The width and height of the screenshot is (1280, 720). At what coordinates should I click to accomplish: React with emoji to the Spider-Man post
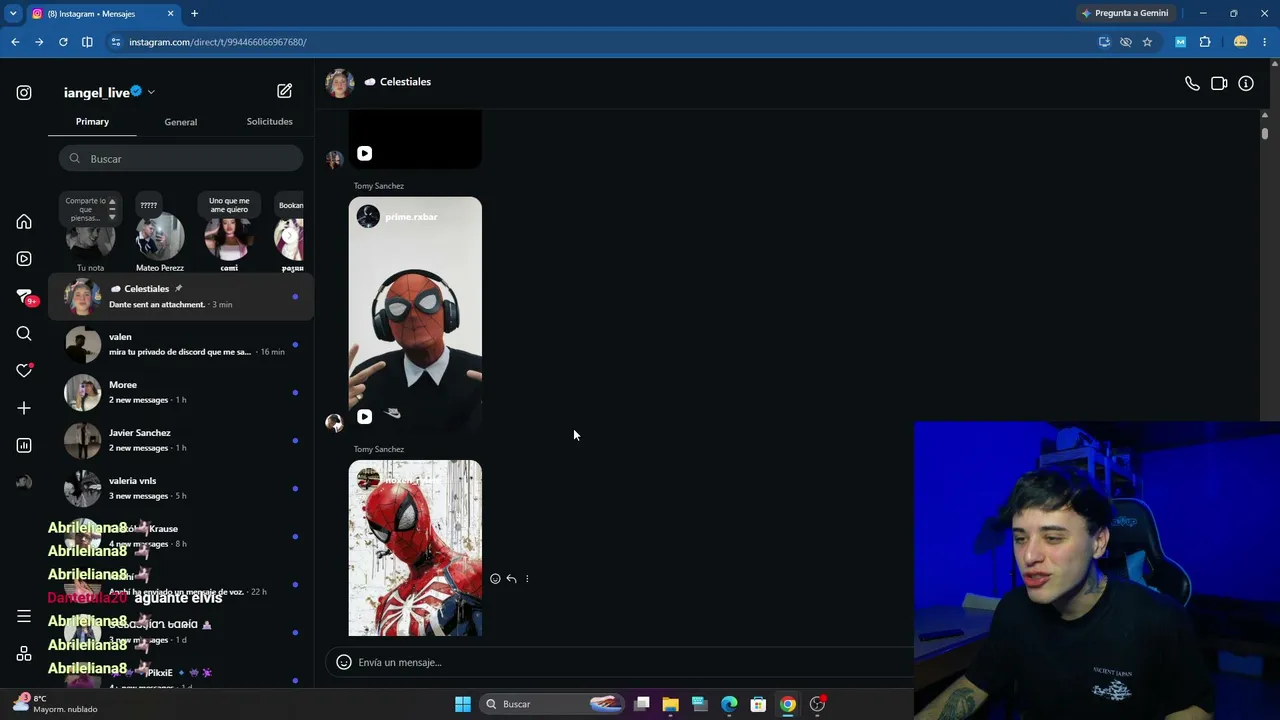click(x=495, y=579)
